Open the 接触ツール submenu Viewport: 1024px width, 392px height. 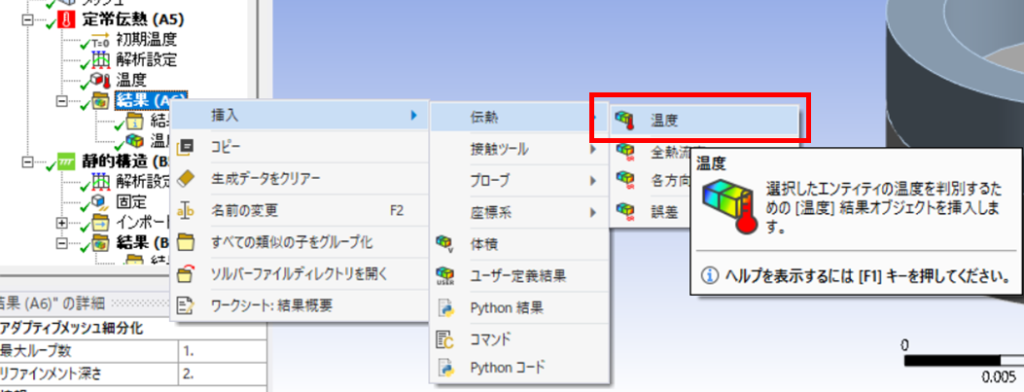(519, 150)
